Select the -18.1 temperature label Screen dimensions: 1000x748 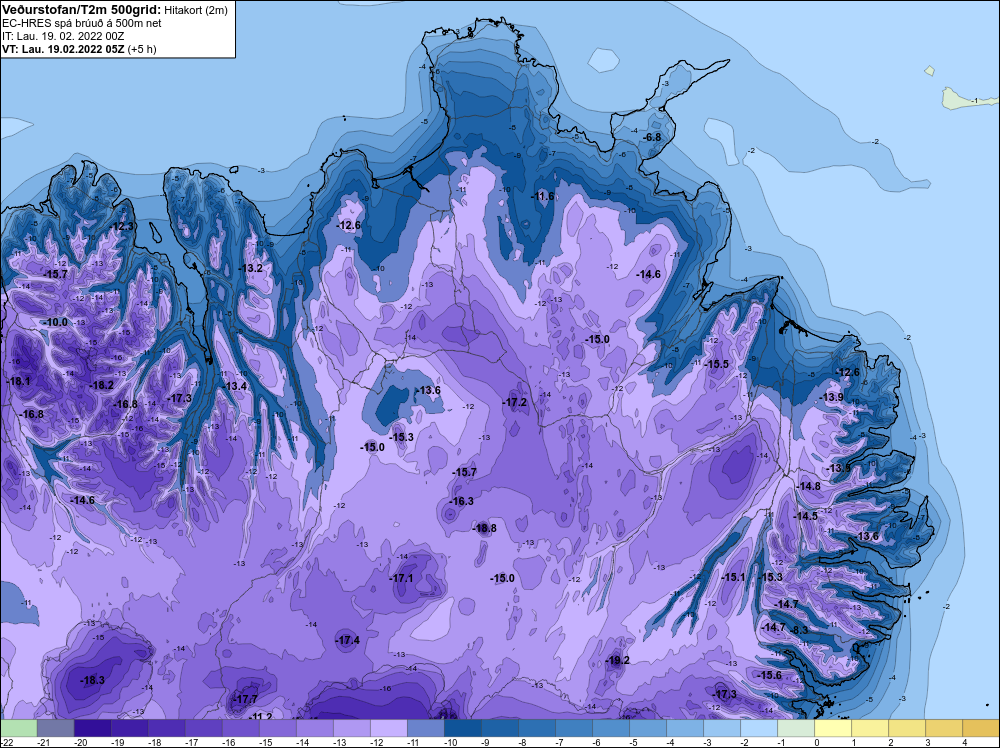[18, 381]
